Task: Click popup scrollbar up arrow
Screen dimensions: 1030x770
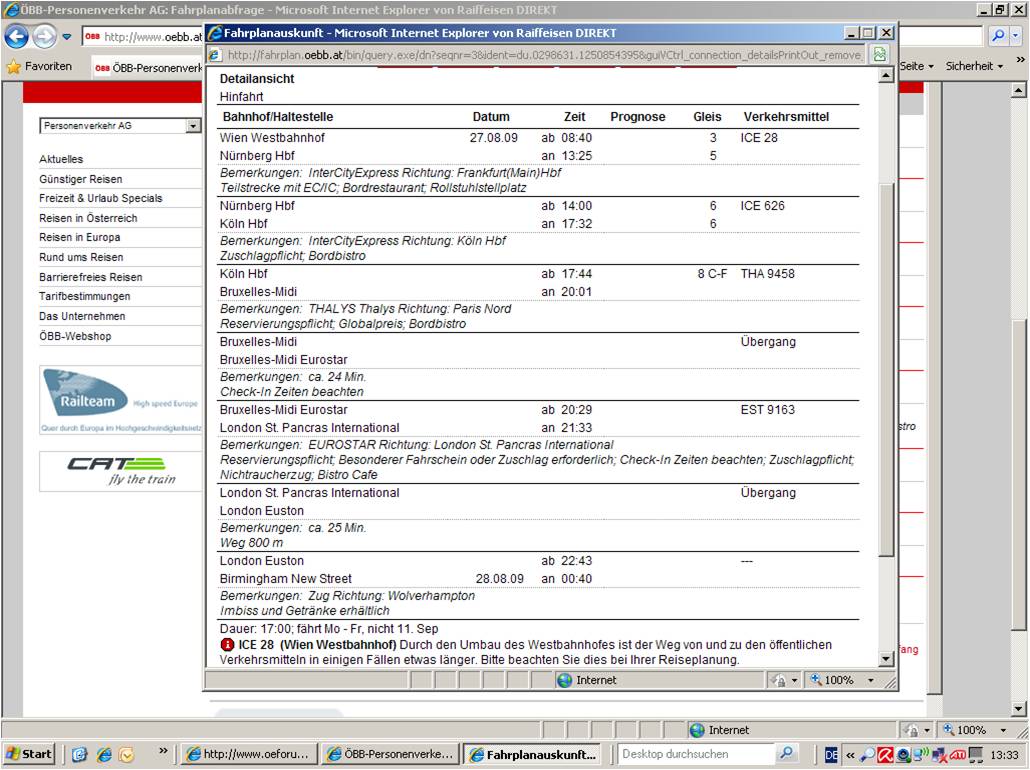Action: click(x=886, y=76)
